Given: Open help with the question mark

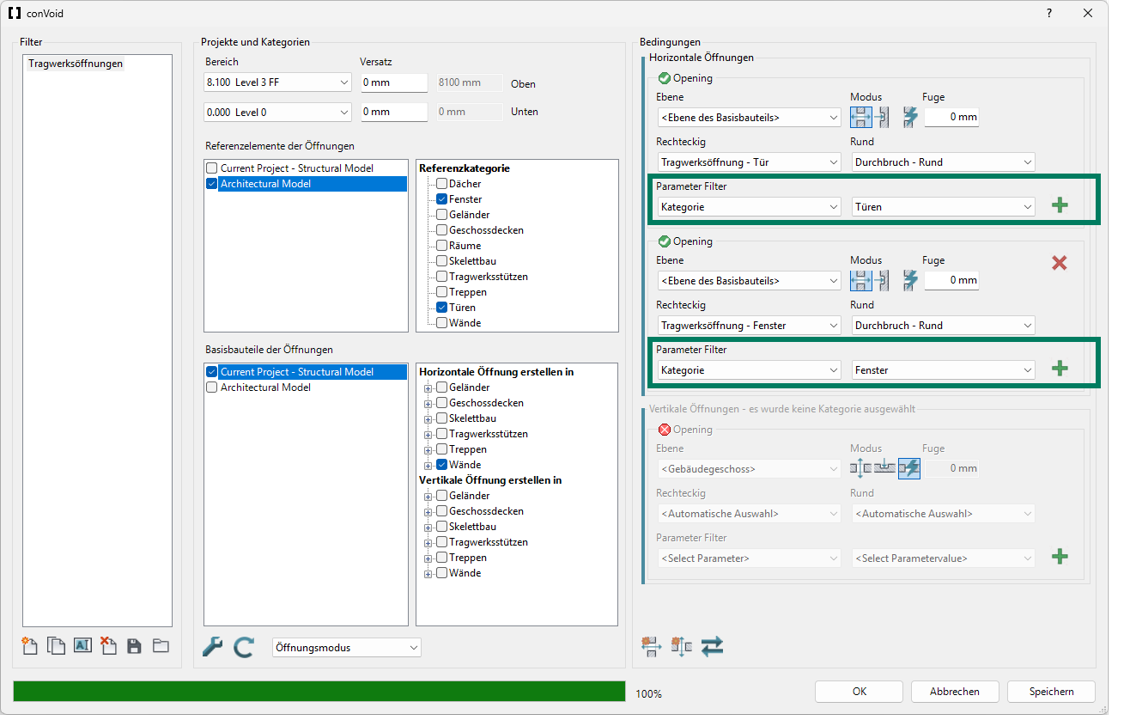Looking at the screenshot, I should (1049, 13).
